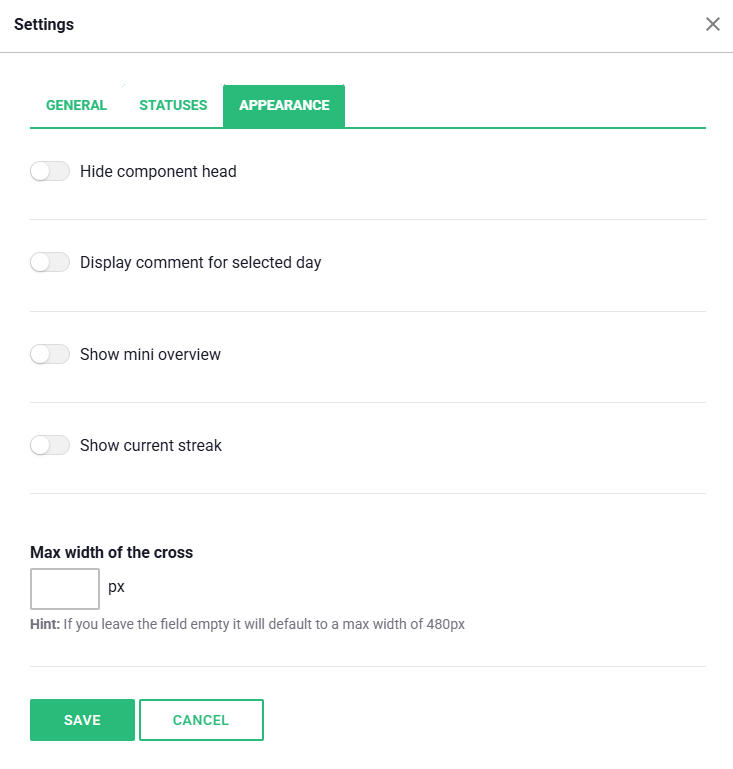The width and height of the screenshot is (733, 769).
Task: Close the Settings dialog with the X icon
Action: 713,24
